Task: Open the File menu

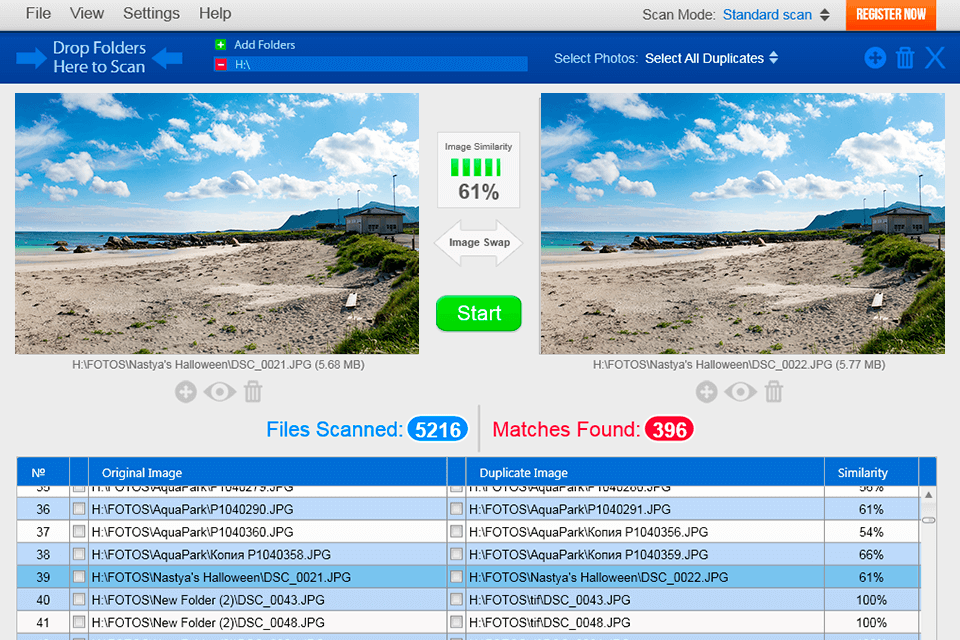Action: pyautogui.click(x=38, y=13)
